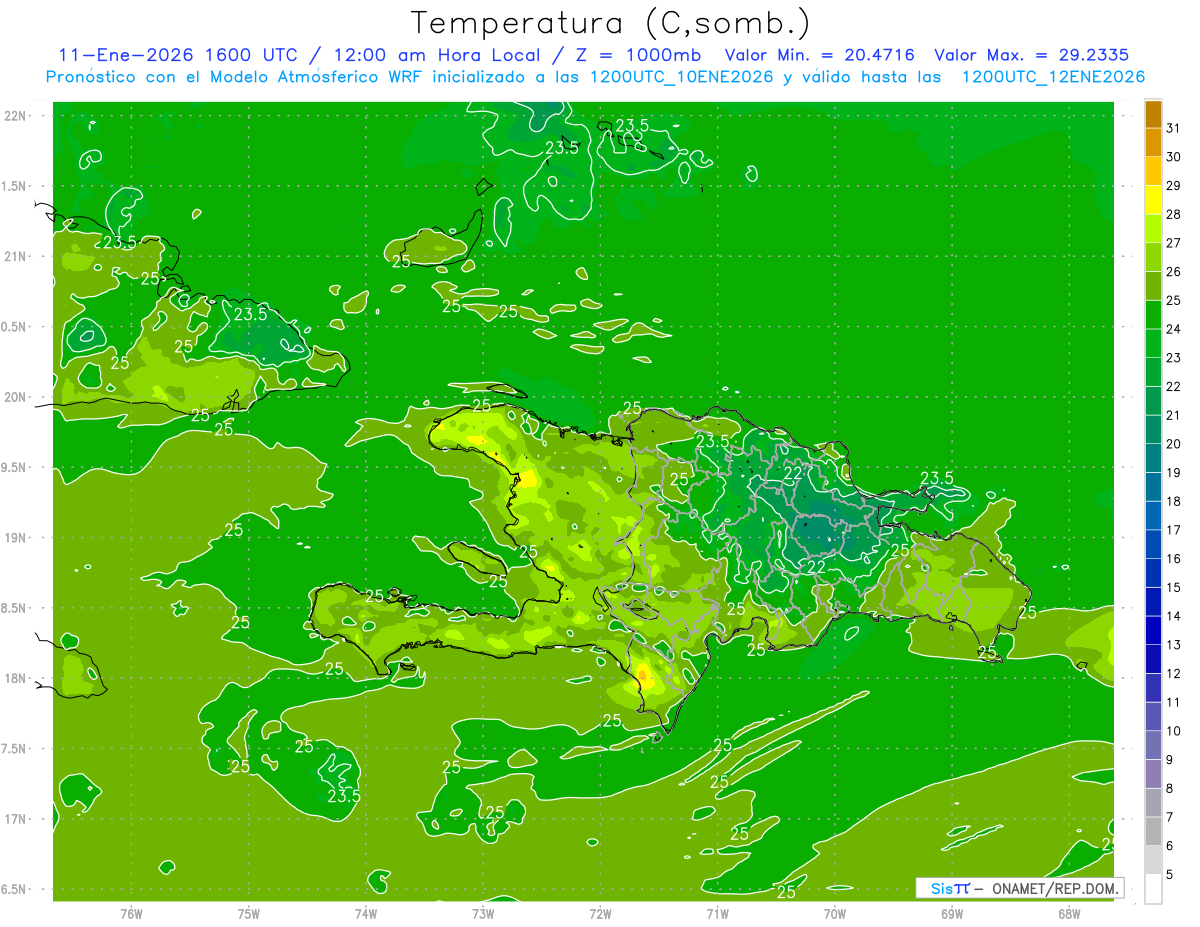The image size is (1200, 927).
Task: Click the colorbar scale label "12"
Action: [1174, 674]
